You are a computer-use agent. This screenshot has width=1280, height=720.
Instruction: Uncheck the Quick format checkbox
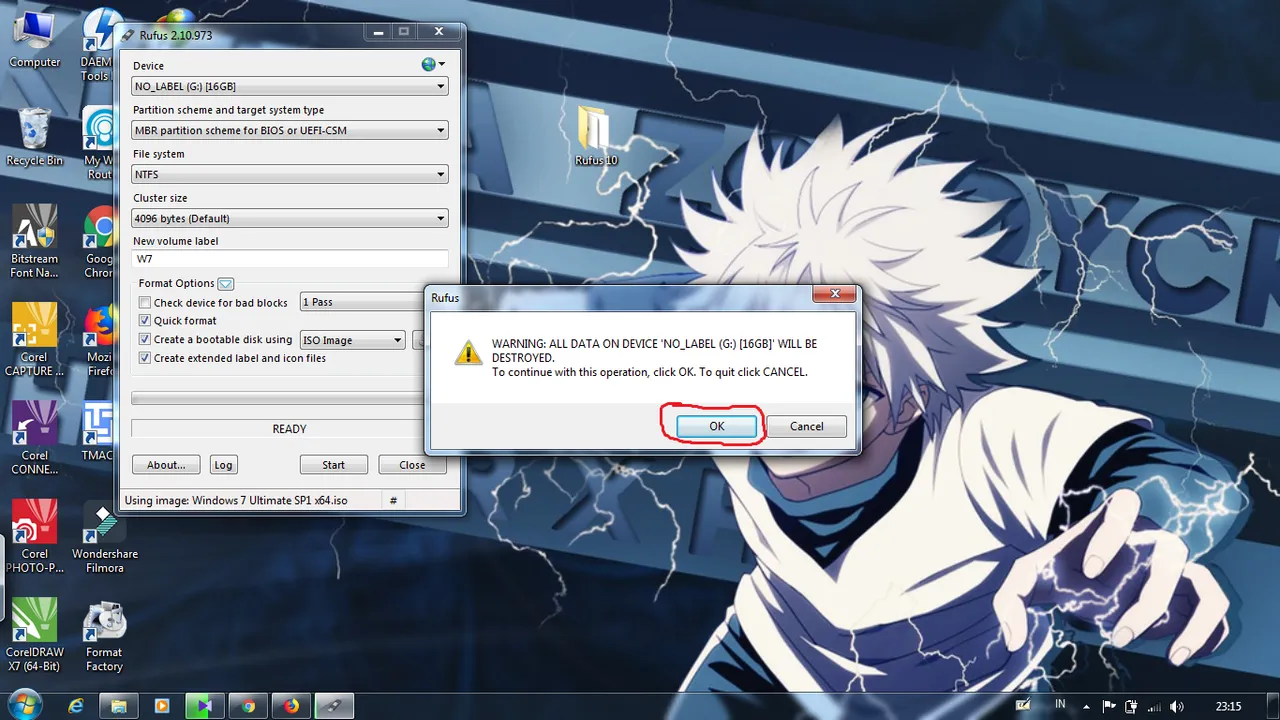click(145, 321)
